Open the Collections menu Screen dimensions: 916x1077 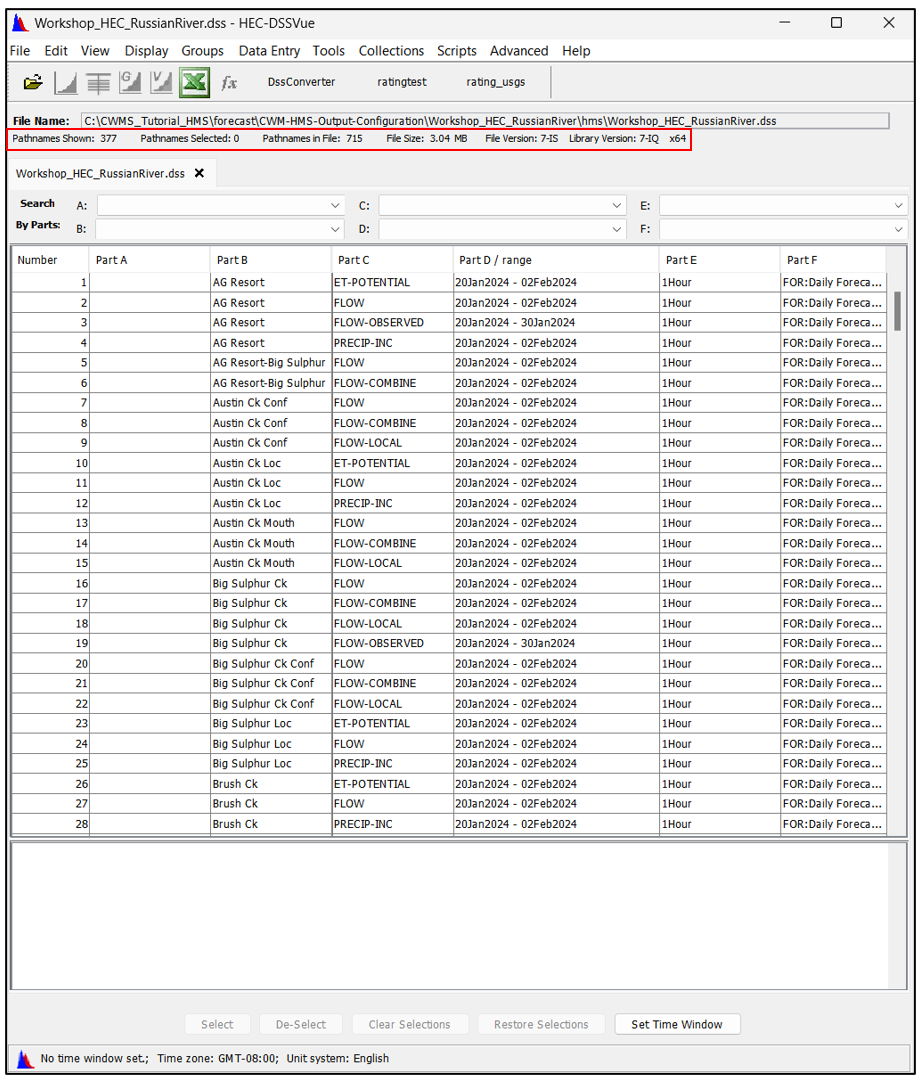(391, 51)
